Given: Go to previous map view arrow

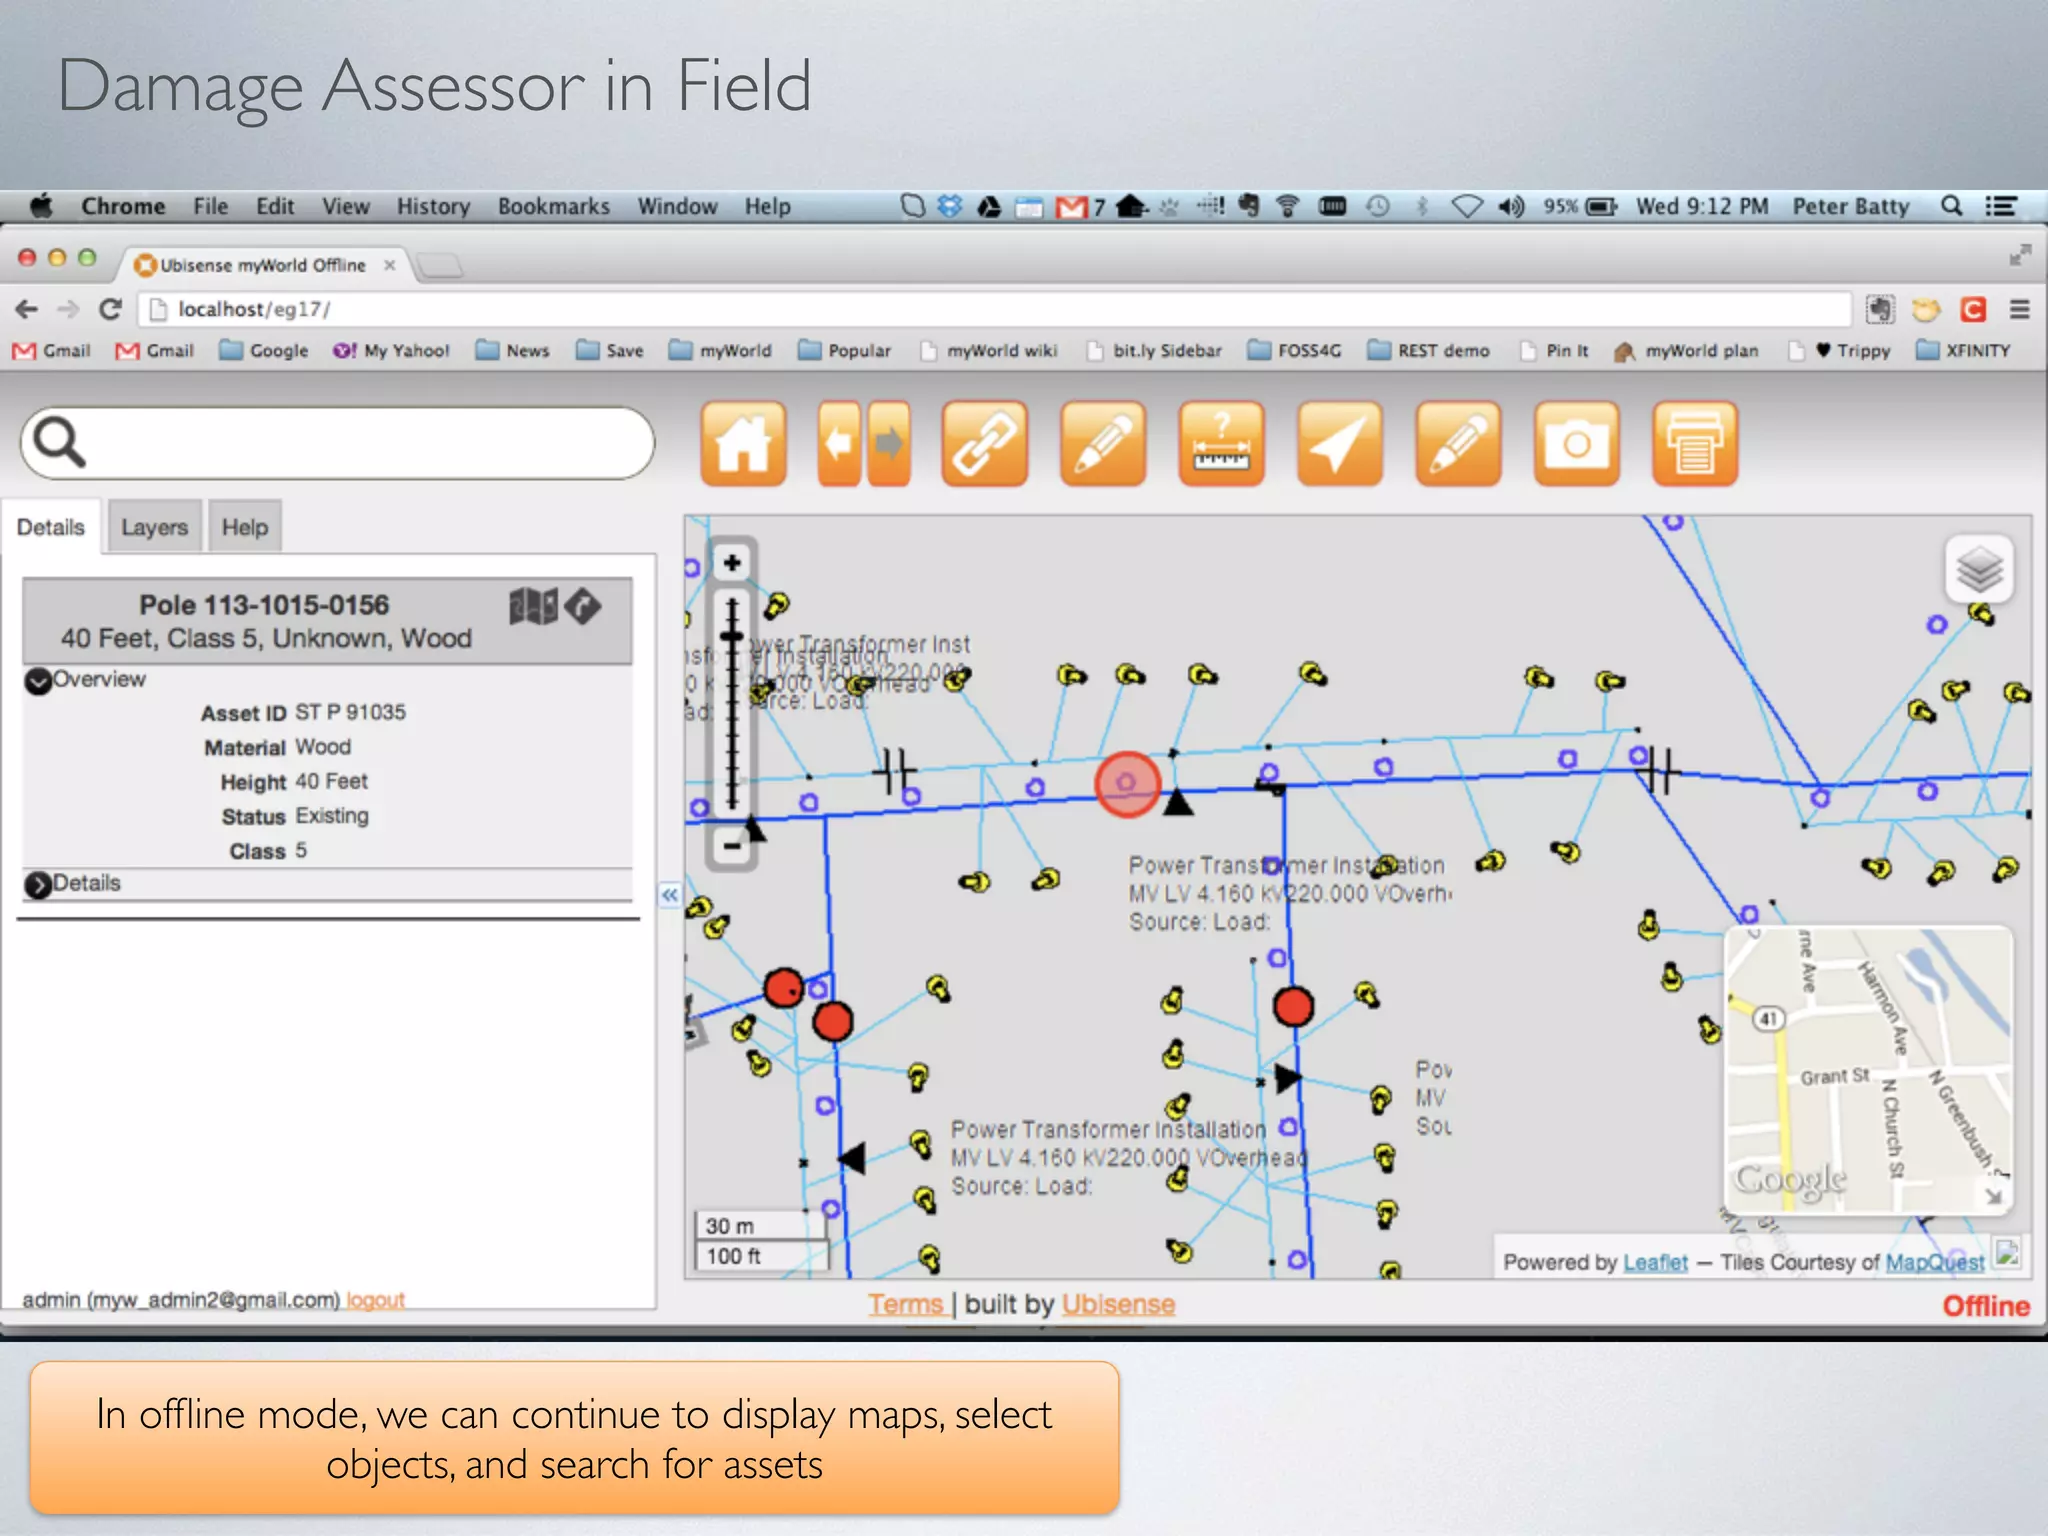Looking at the screenshot, I should tap(840, 444).
